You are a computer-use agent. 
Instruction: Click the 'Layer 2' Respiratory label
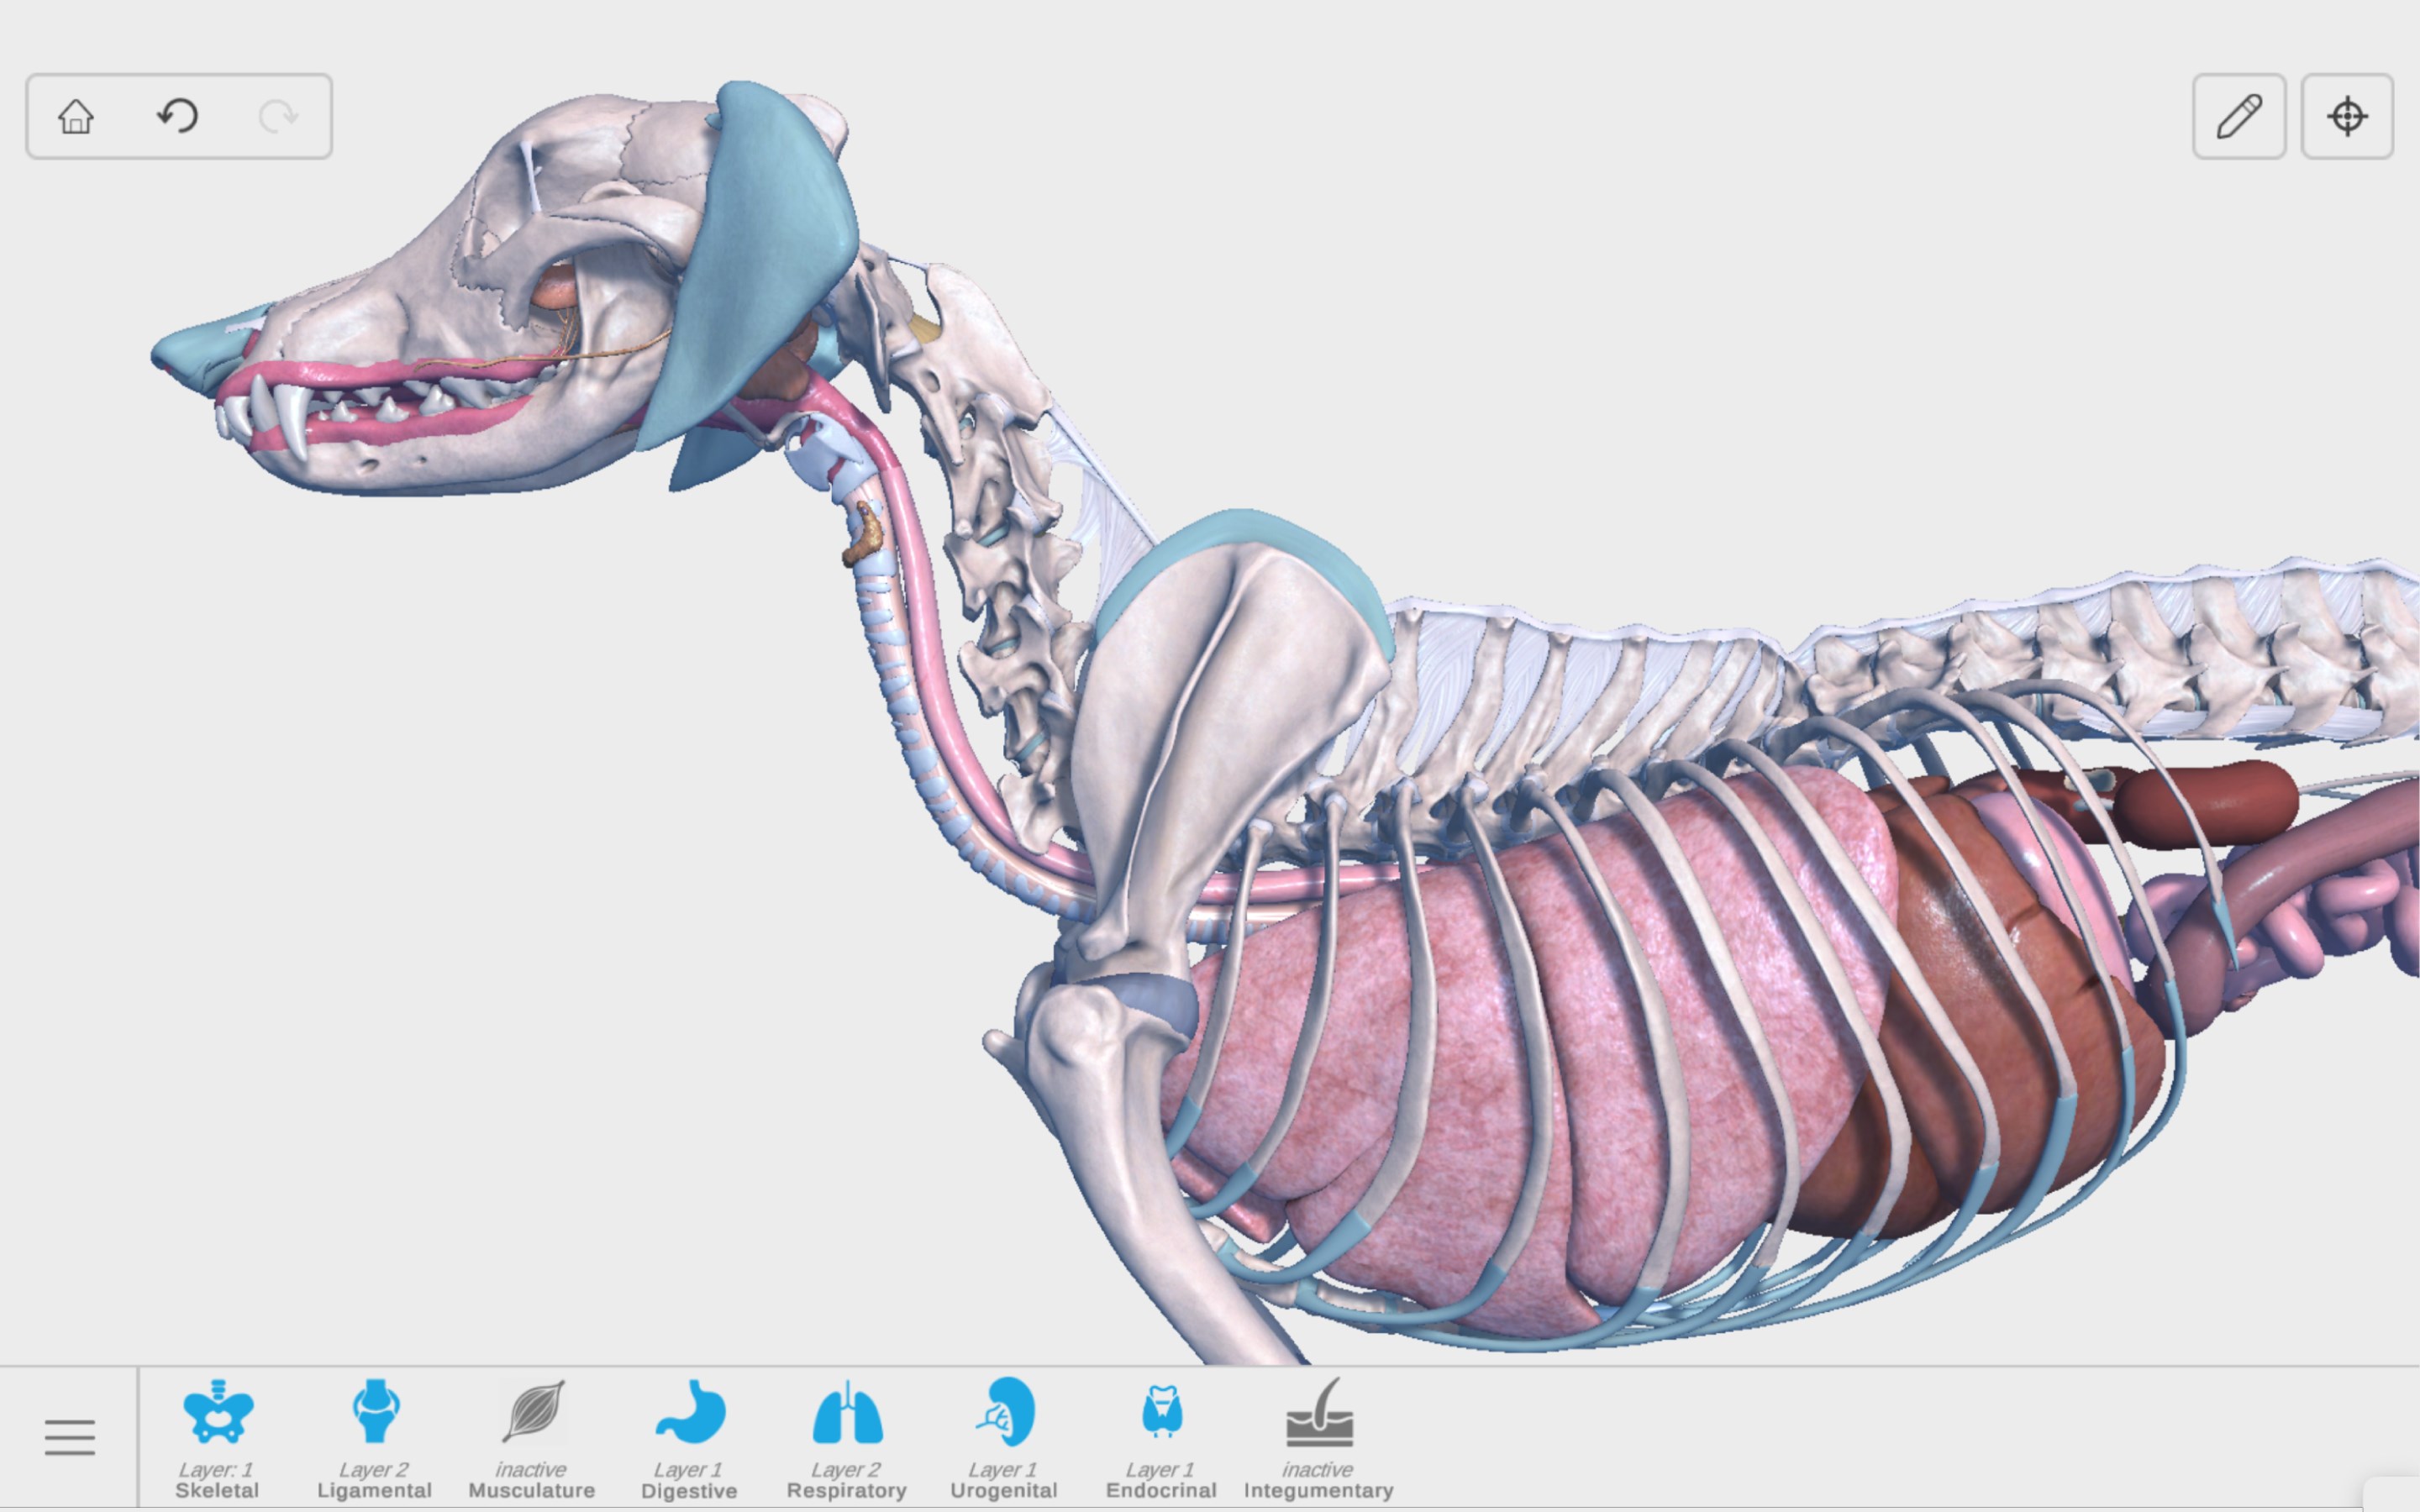(846, 1469)
